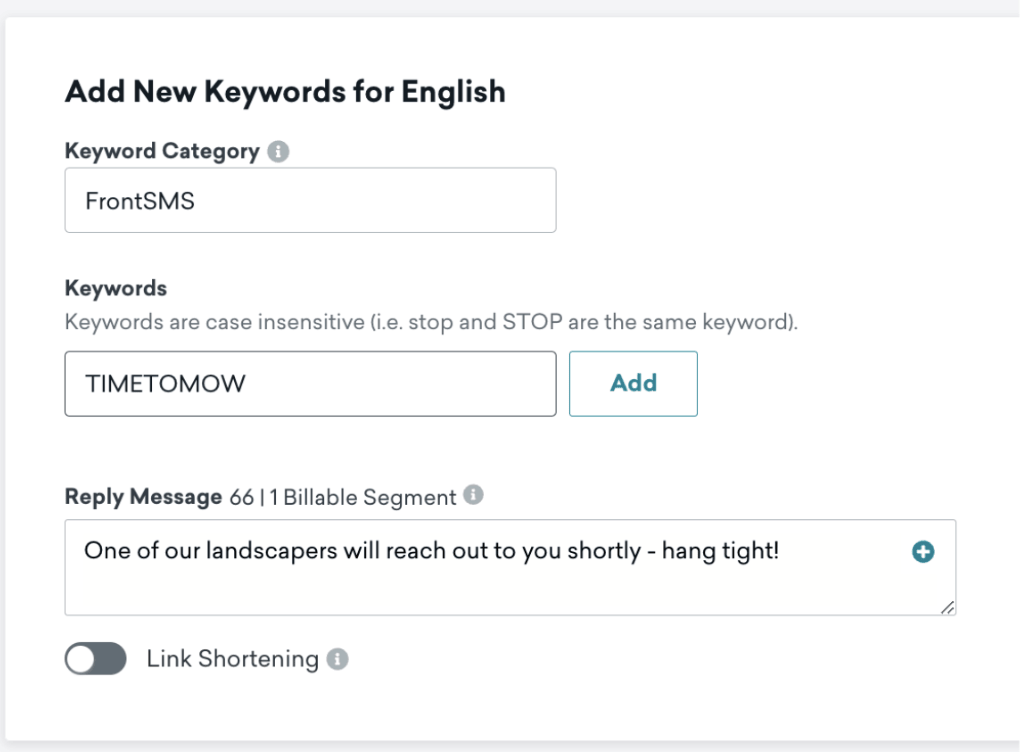Click the gray background above the form card
This screenshot has height=752, width=1022.
pyautogui.click(x=500, y=7)
